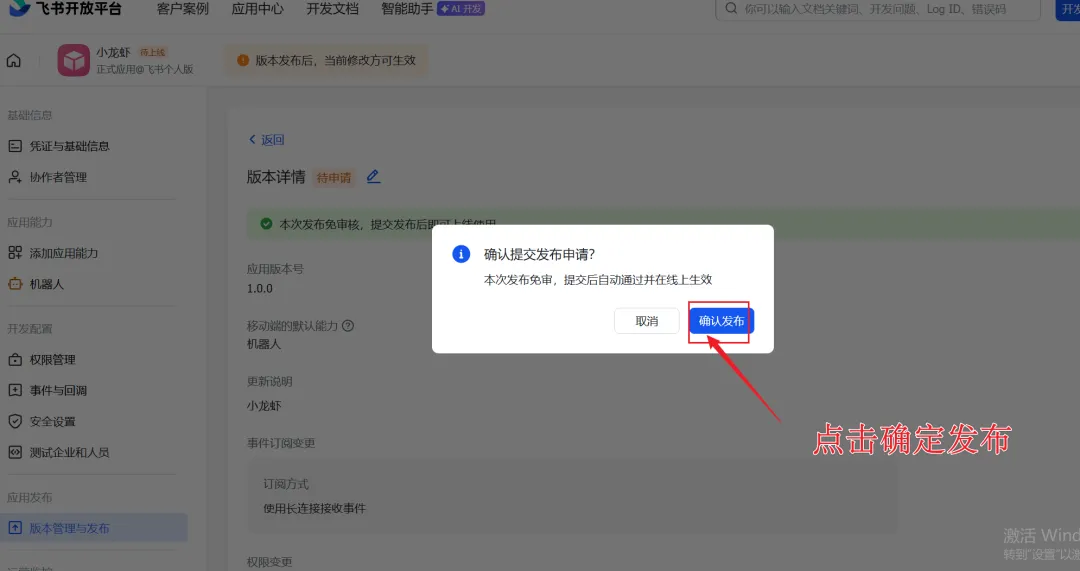Click the 事件与回调 icon

(15, 391)
